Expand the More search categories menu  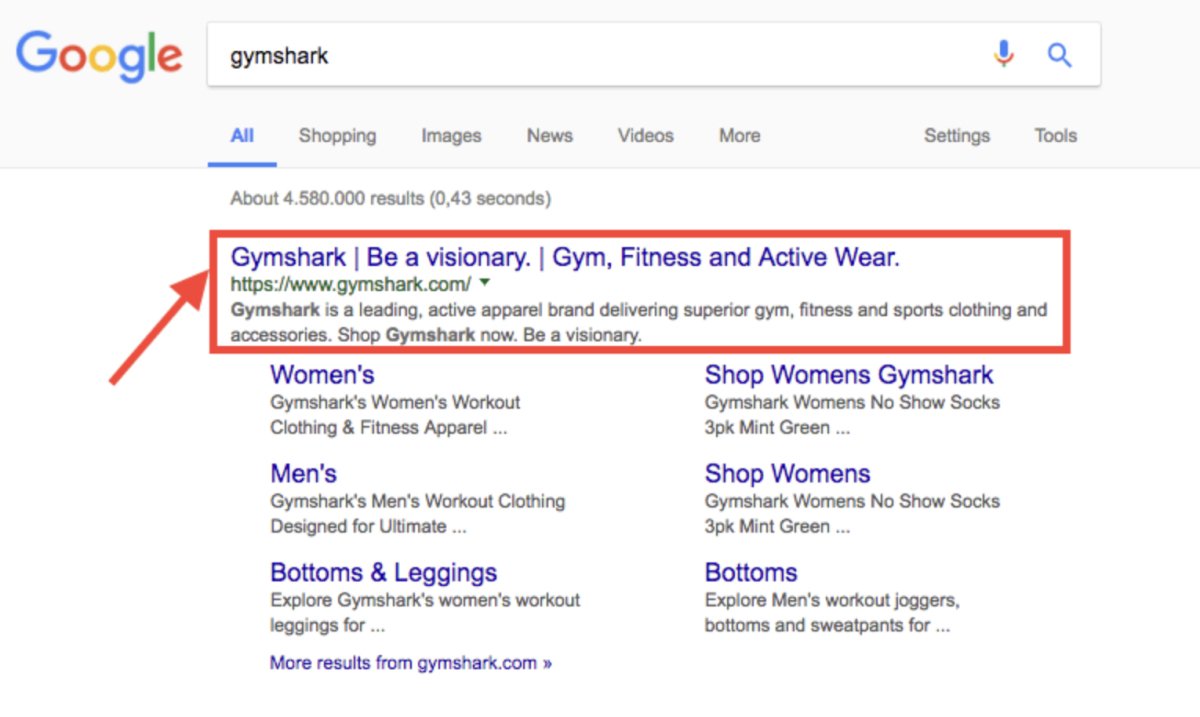[739, 136]
